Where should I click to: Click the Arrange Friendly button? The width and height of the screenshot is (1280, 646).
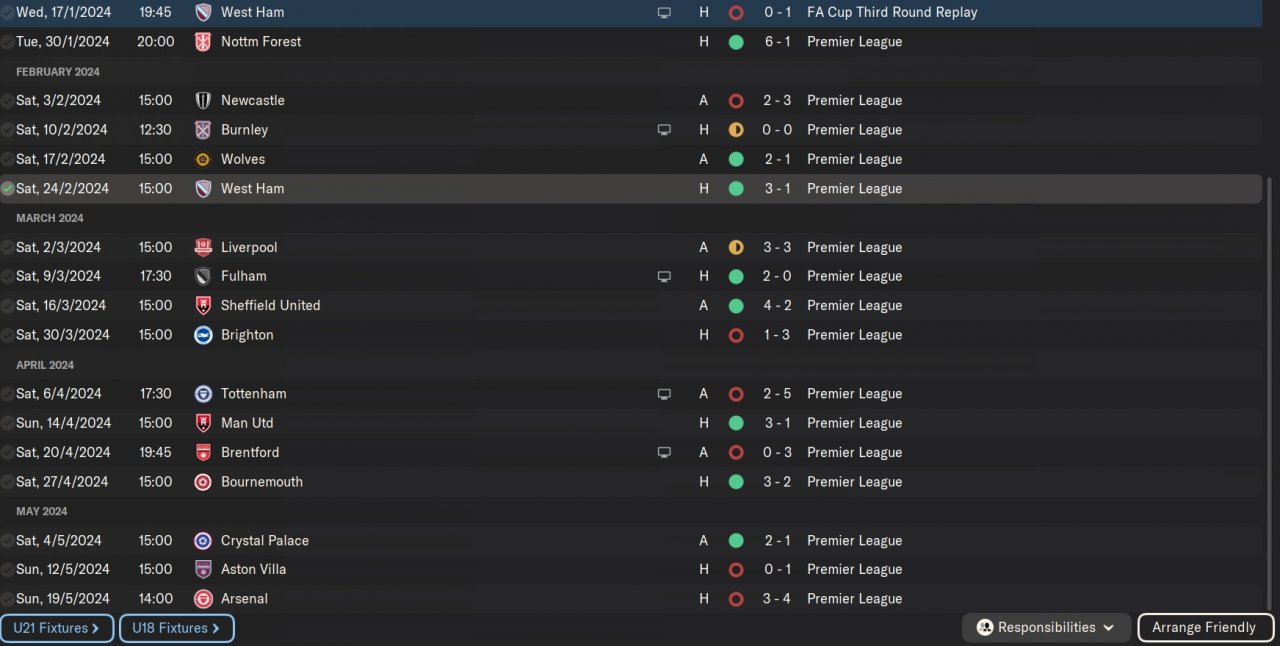(x=1204, y=628)
